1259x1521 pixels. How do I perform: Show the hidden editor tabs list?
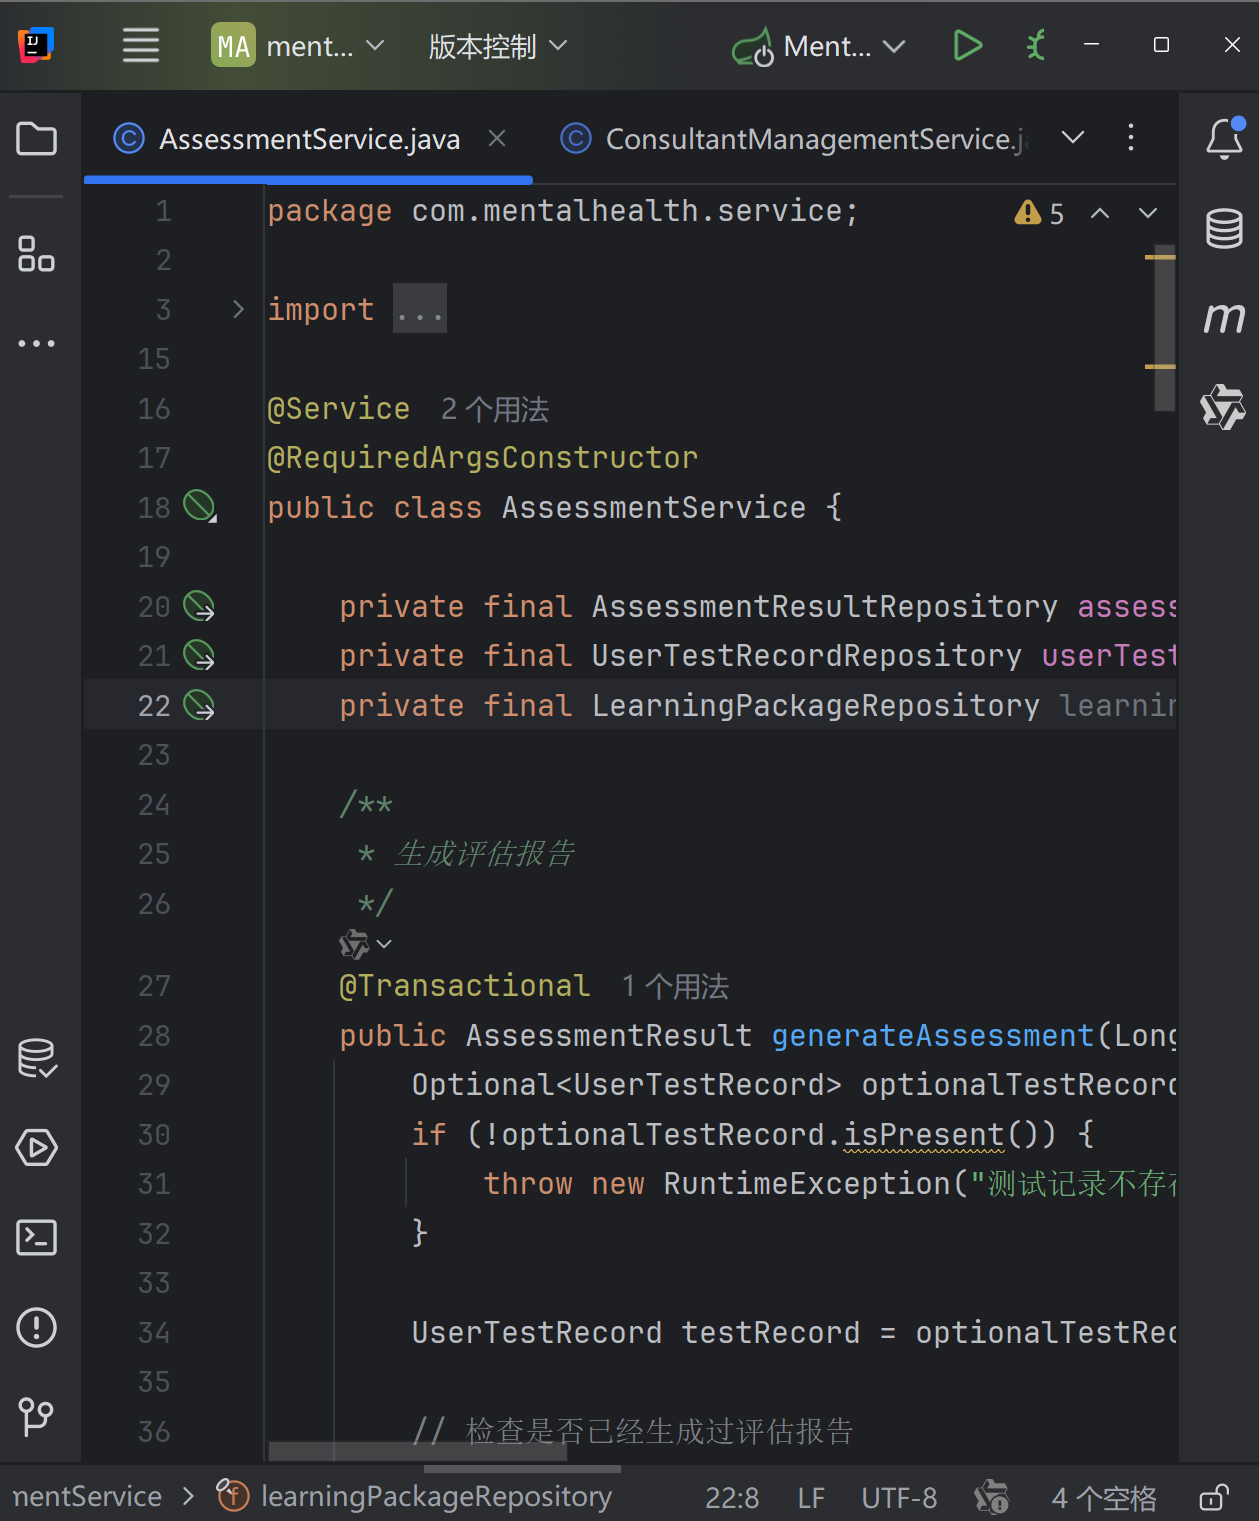click(1073, 138)
